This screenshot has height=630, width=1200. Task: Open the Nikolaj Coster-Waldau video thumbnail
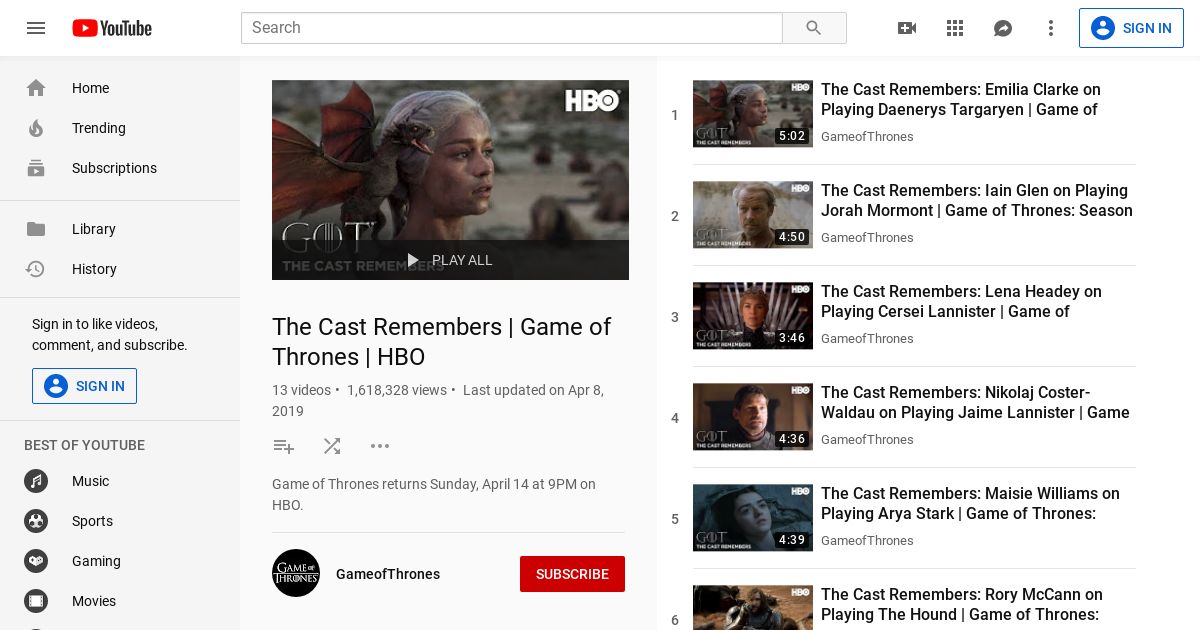pos(753,417)
